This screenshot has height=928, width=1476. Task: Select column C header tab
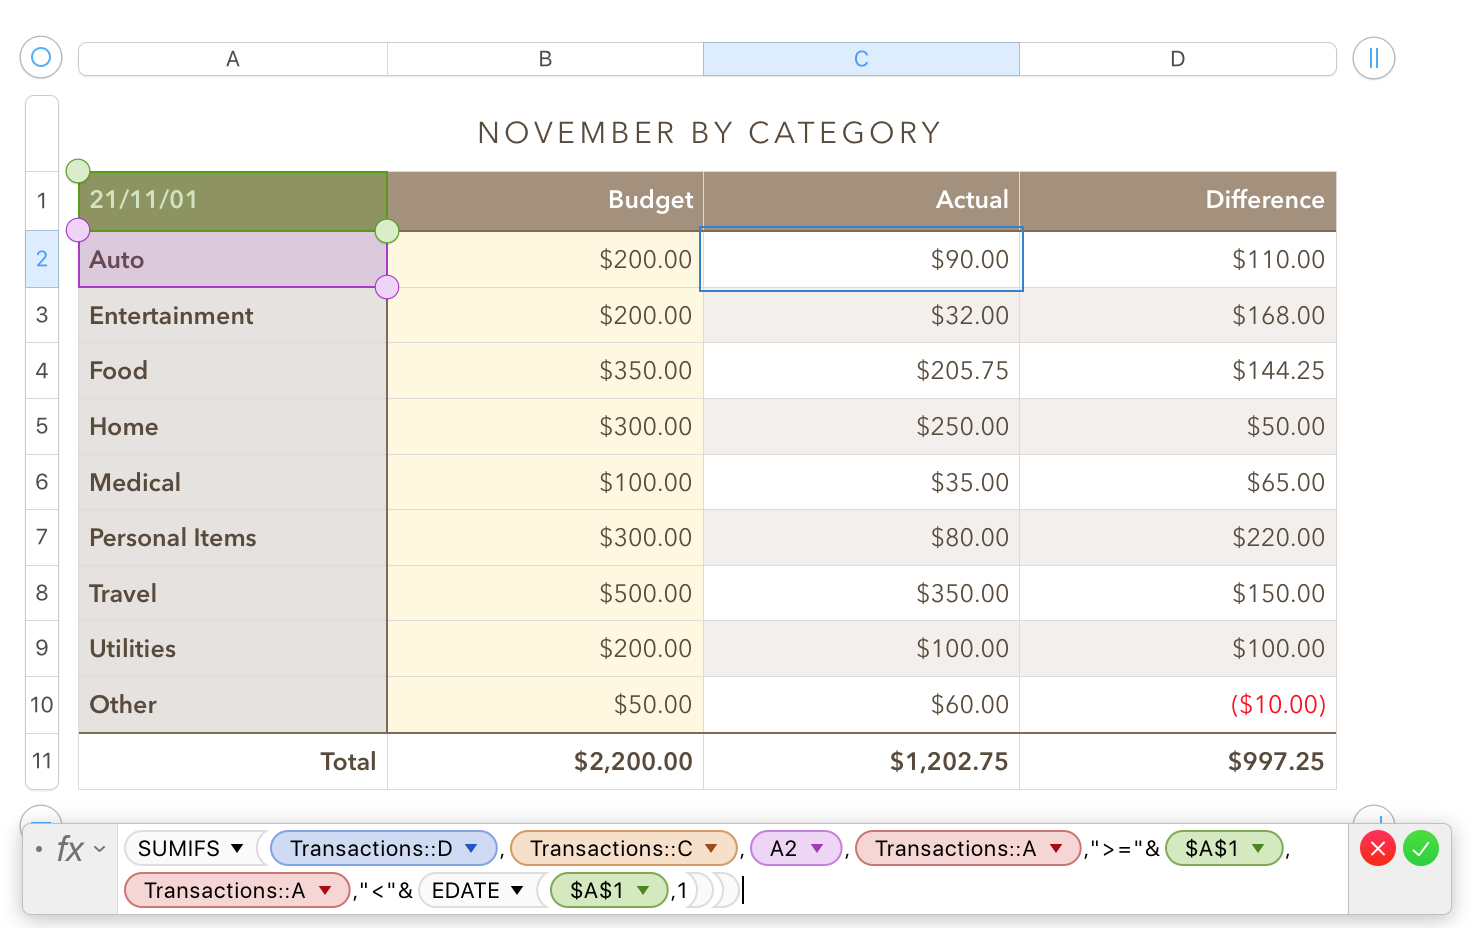[861, 59]
